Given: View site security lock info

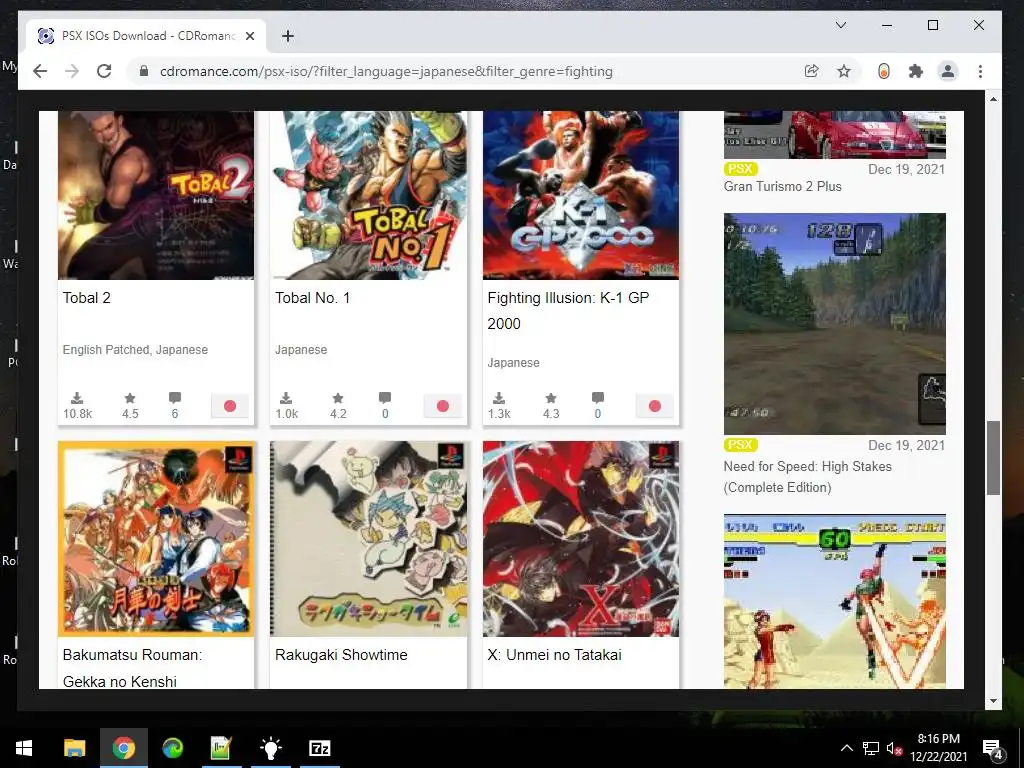Looking at the screenshot, I should pyautogui.click(x=144, y=71).
